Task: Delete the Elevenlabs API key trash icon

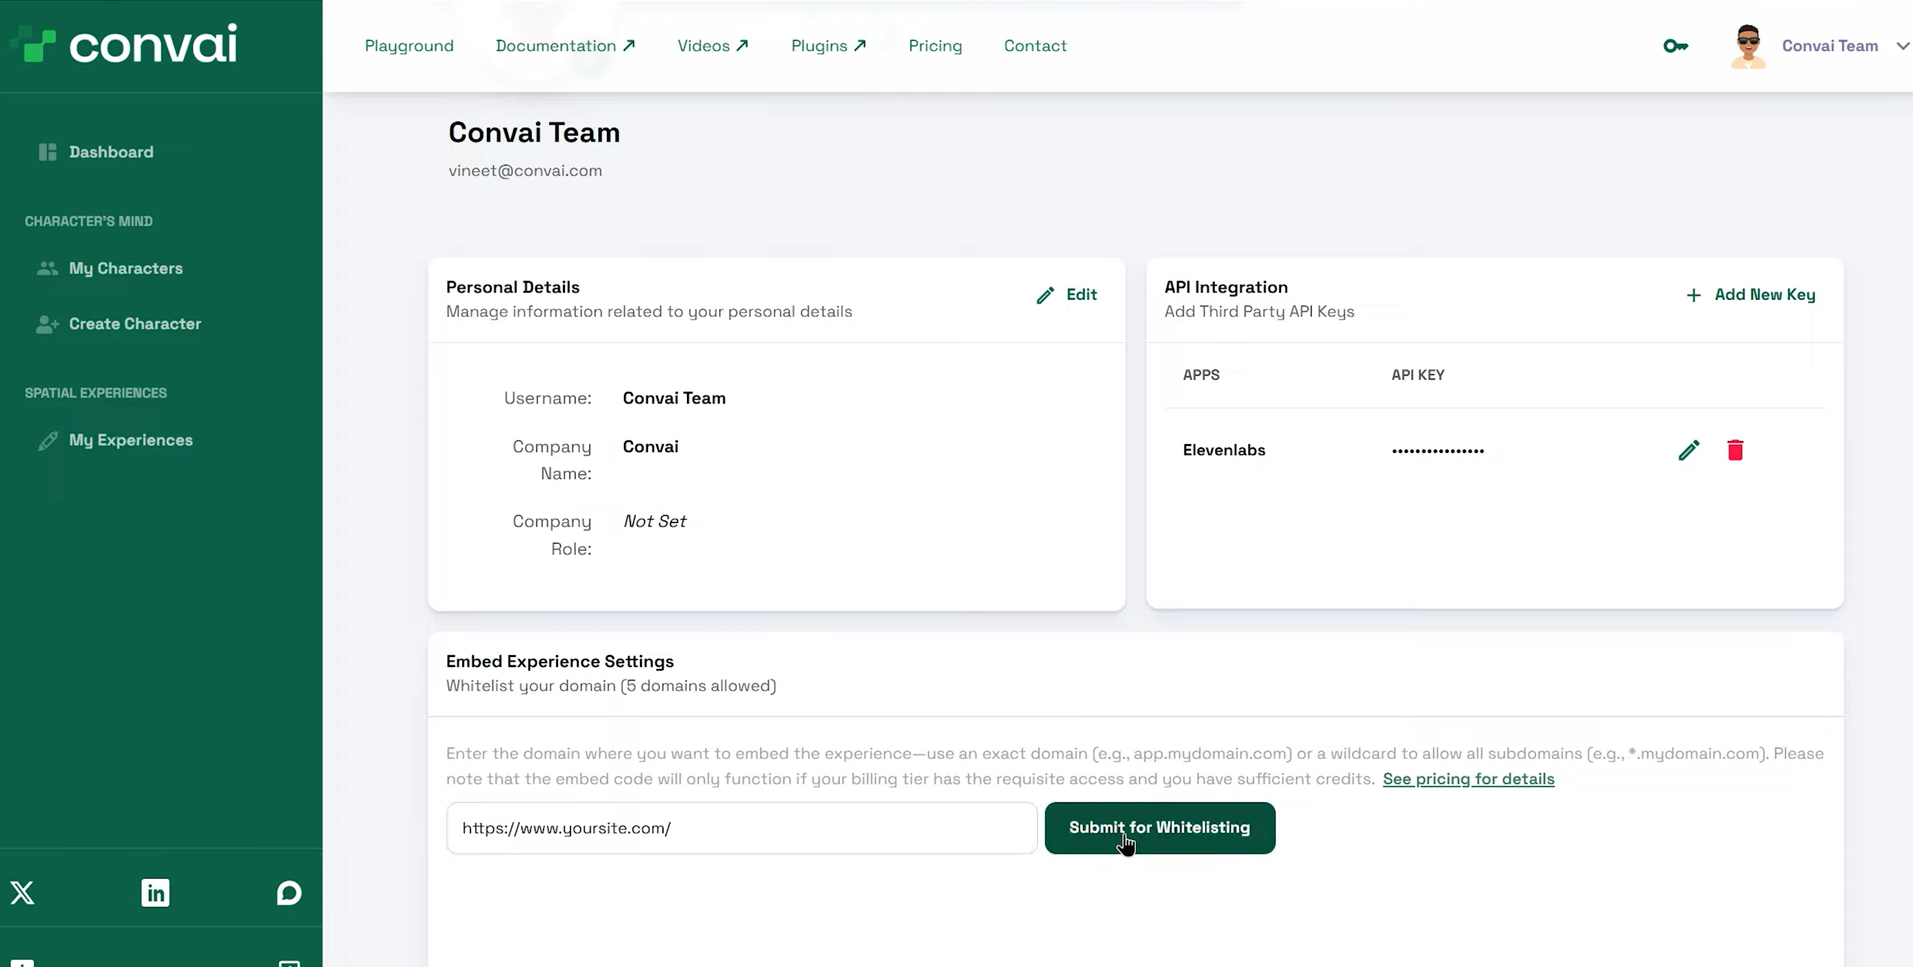Action: tap(1735, 450)
